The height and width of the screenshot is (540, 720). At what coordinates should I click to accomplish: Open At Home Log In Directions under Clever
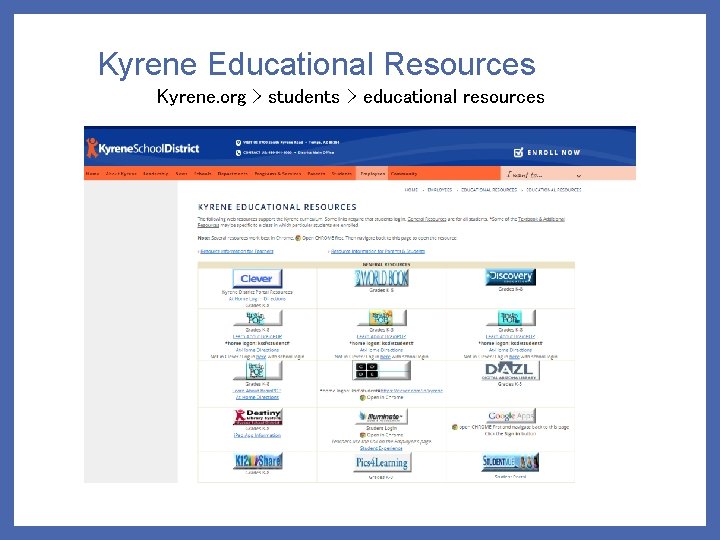point(257,299)
